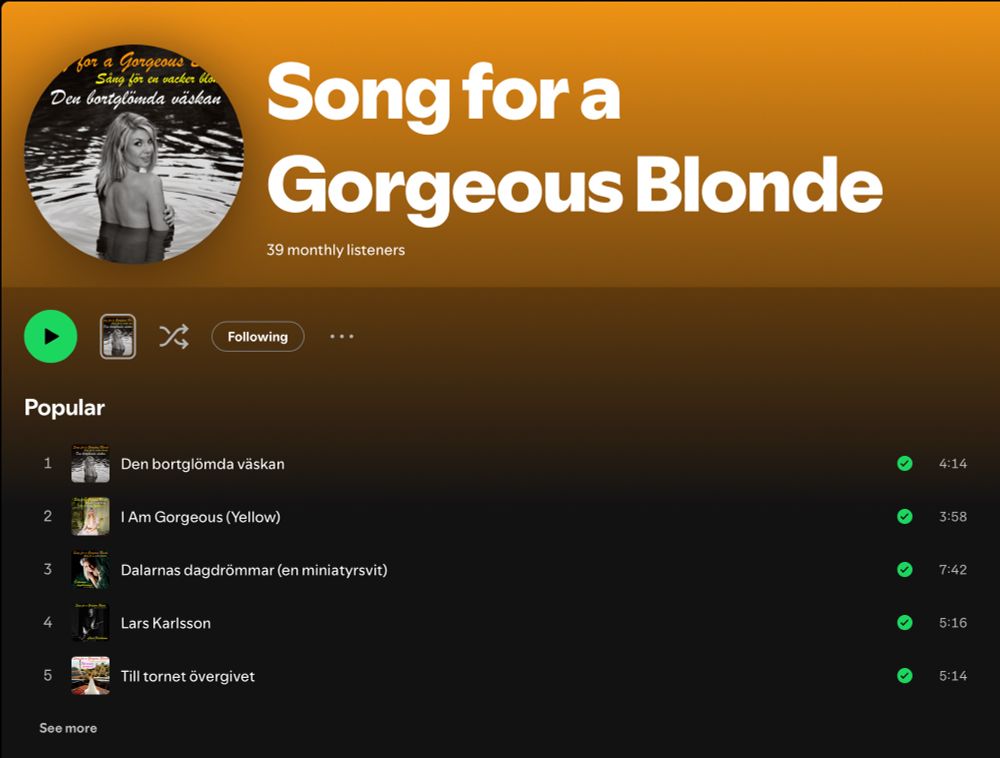Select the track Dalarnas dagdrömmar (en miniatyrsvit)
This screenshot has height=758, width=1000.
(254, 570)
